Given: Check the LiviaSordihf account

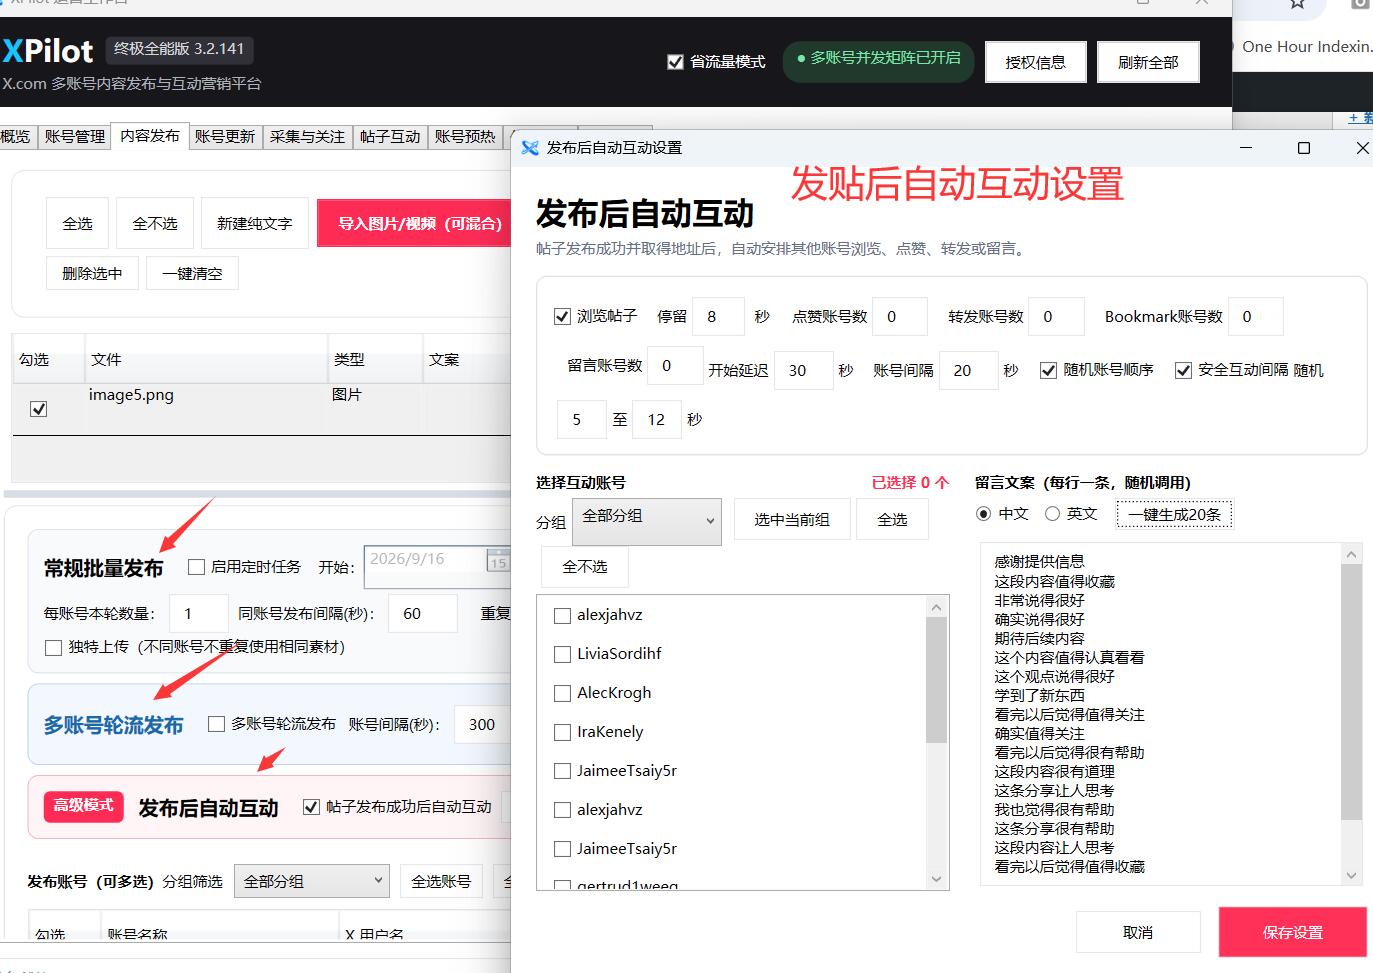Looking at the screenshot, I should click(x=562, y=654).
